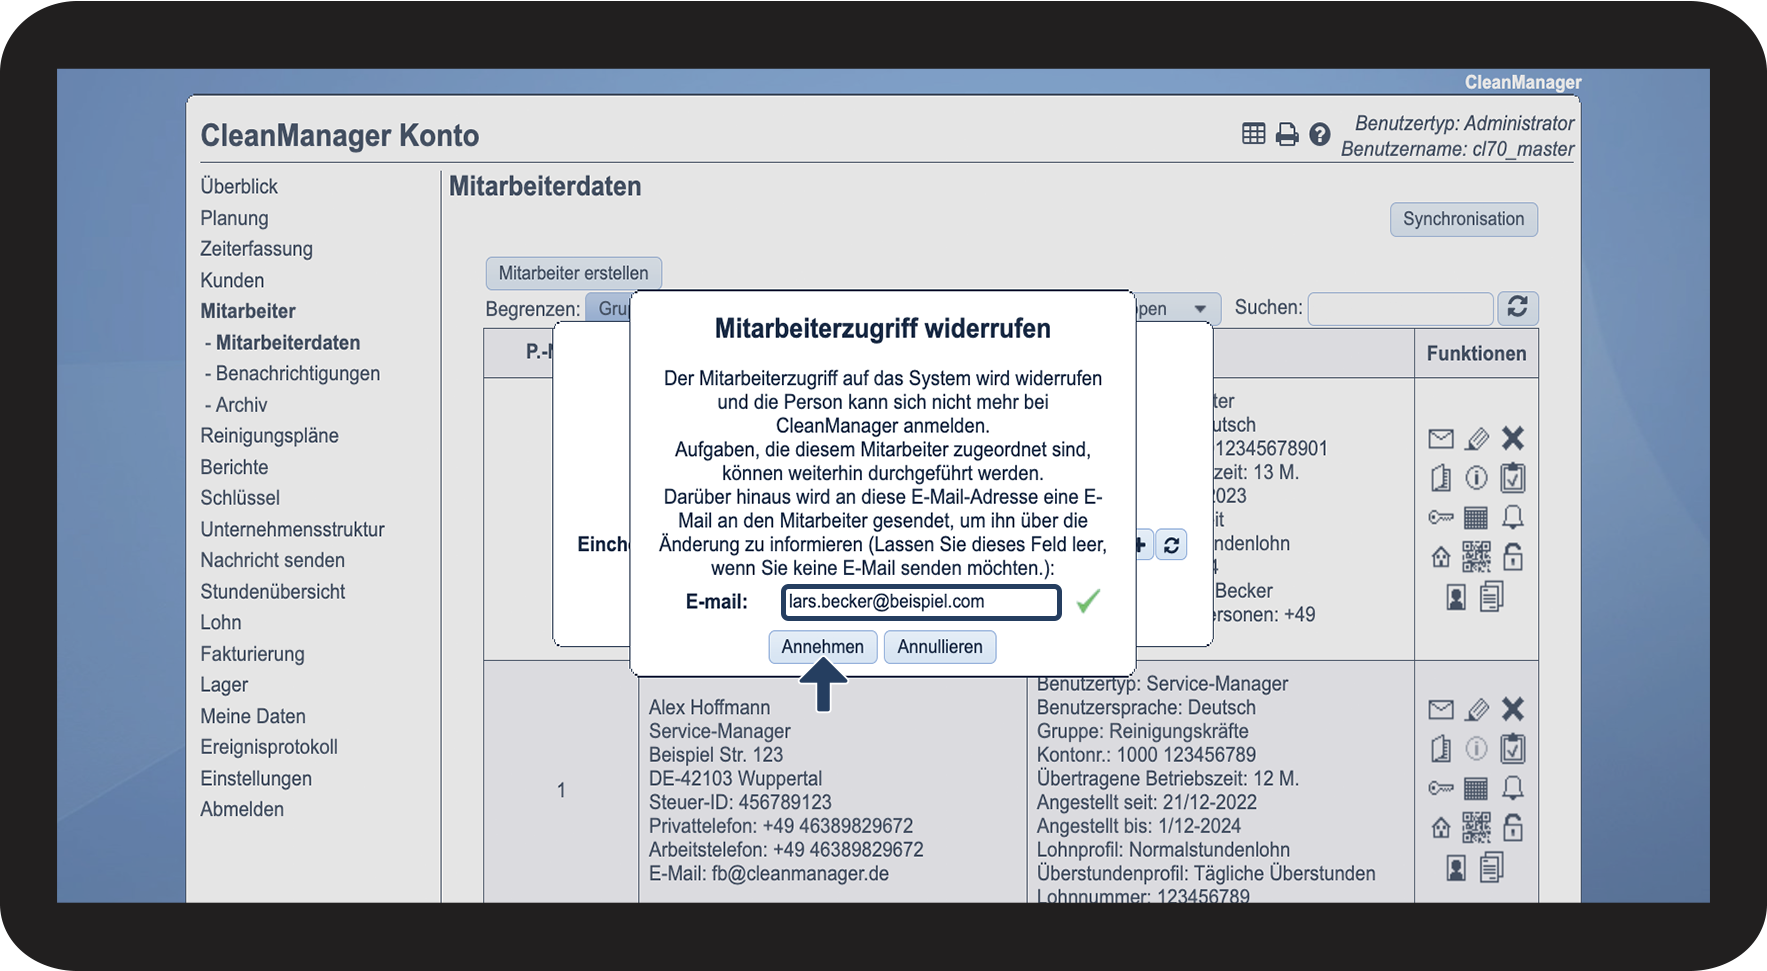
Task: Click the table grid icon in the header
Action: click(1253, 134)
